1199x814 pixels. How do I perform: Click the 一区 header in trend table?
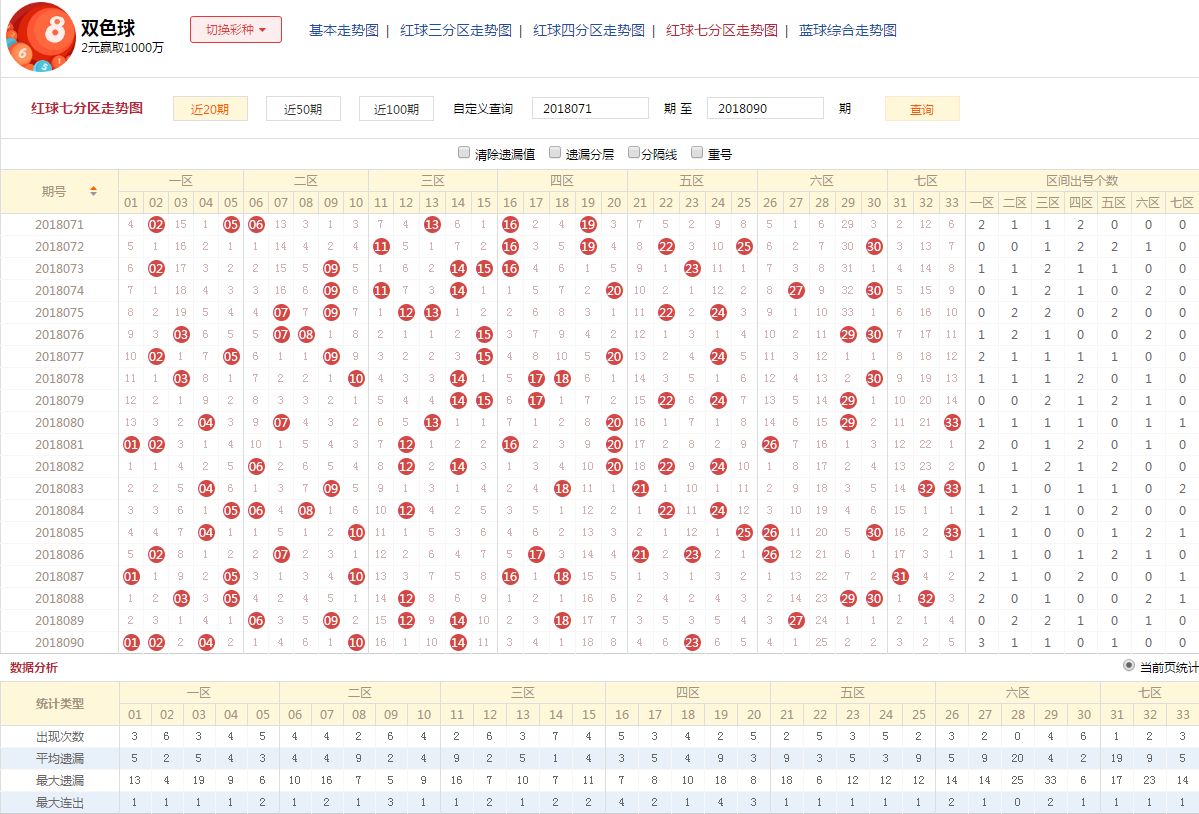(x=181, y=180)
